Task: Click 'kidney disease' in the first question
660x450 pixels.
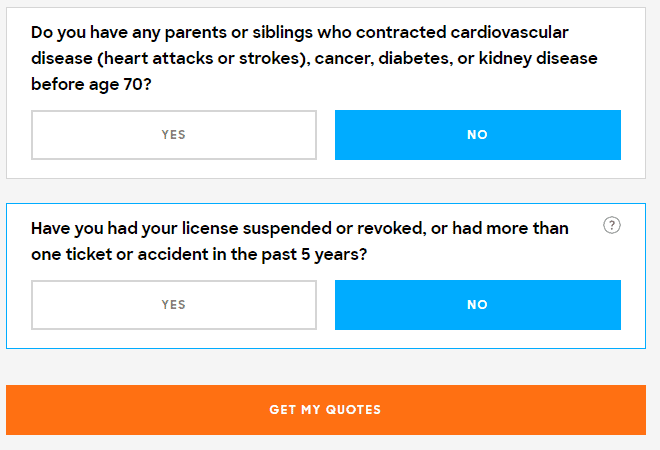Action: (x=538, y=59)
